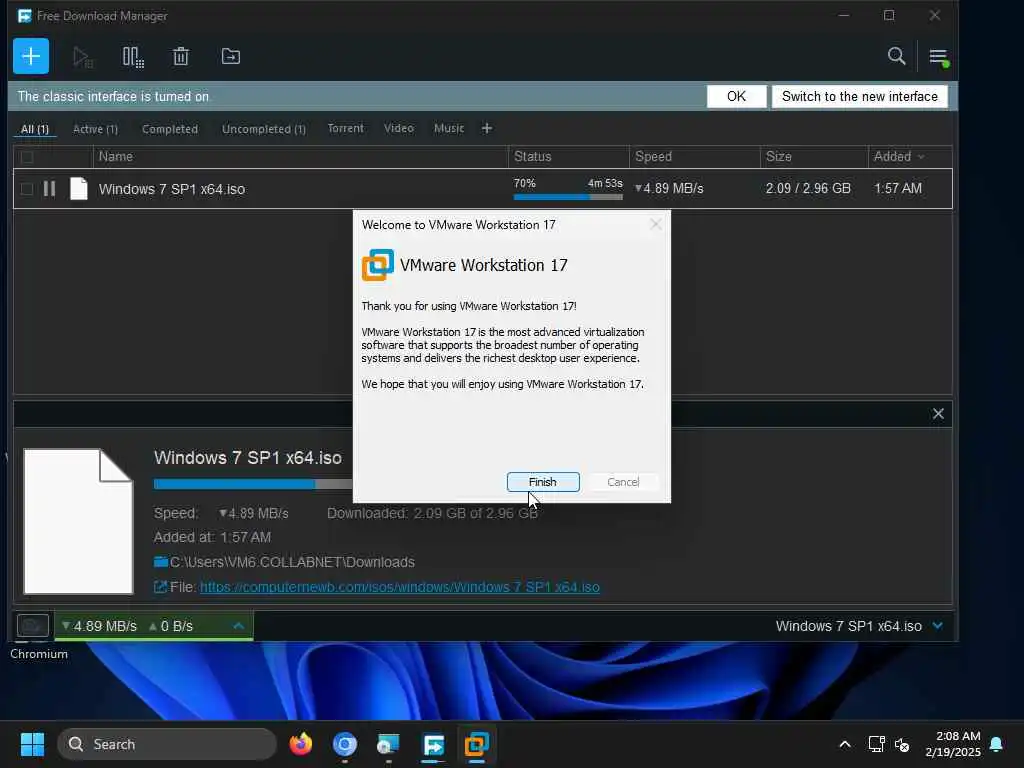1024x768 pixels.
Task: Select the All (1) tab
Action: click(x=35, y=129)
